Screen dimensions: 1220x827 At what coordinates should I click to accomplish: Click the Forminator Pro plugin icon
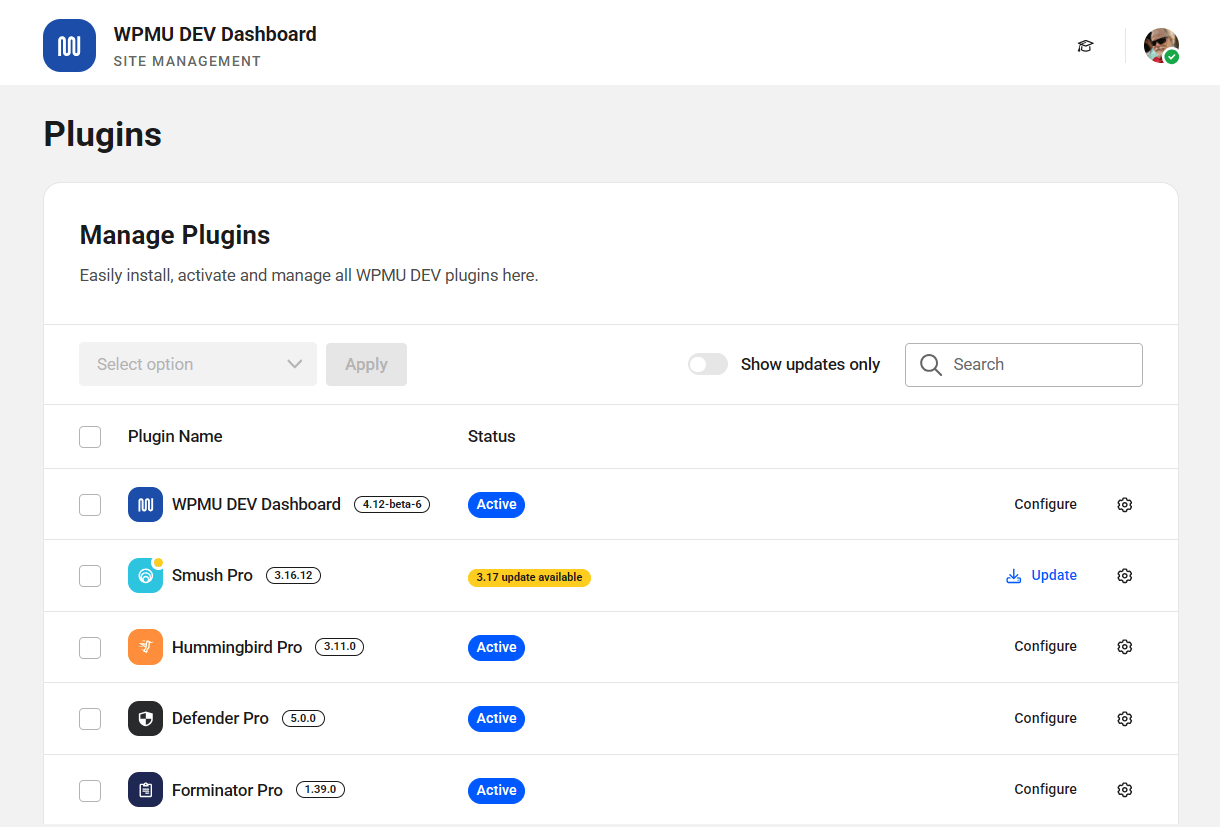[145, 790]
